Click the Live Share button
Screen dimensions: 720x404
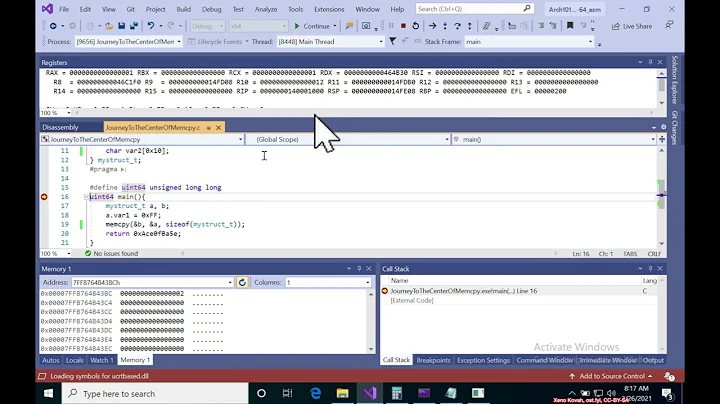click(x=632, y=26)
